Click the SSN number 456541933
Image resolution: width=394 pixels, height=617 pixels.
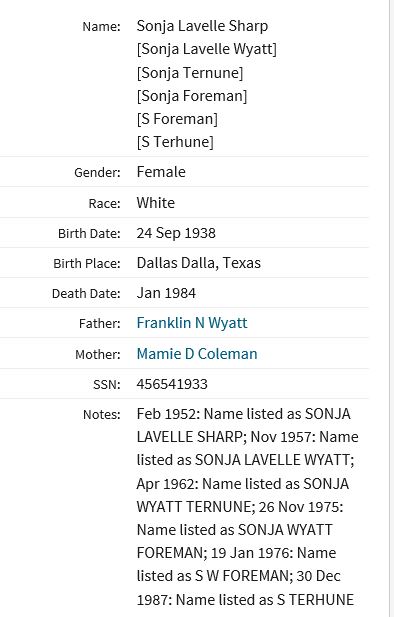pos(172,384)
